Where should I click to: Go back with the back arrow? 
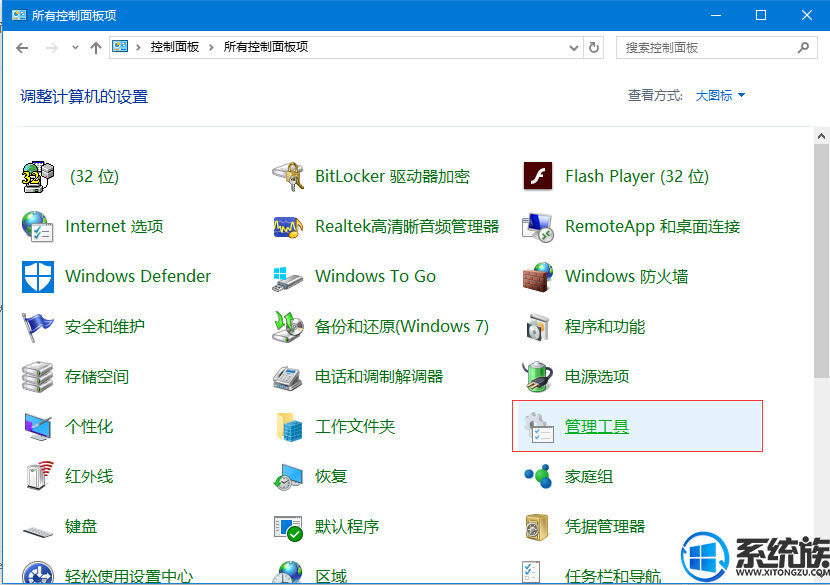[22, 48]
